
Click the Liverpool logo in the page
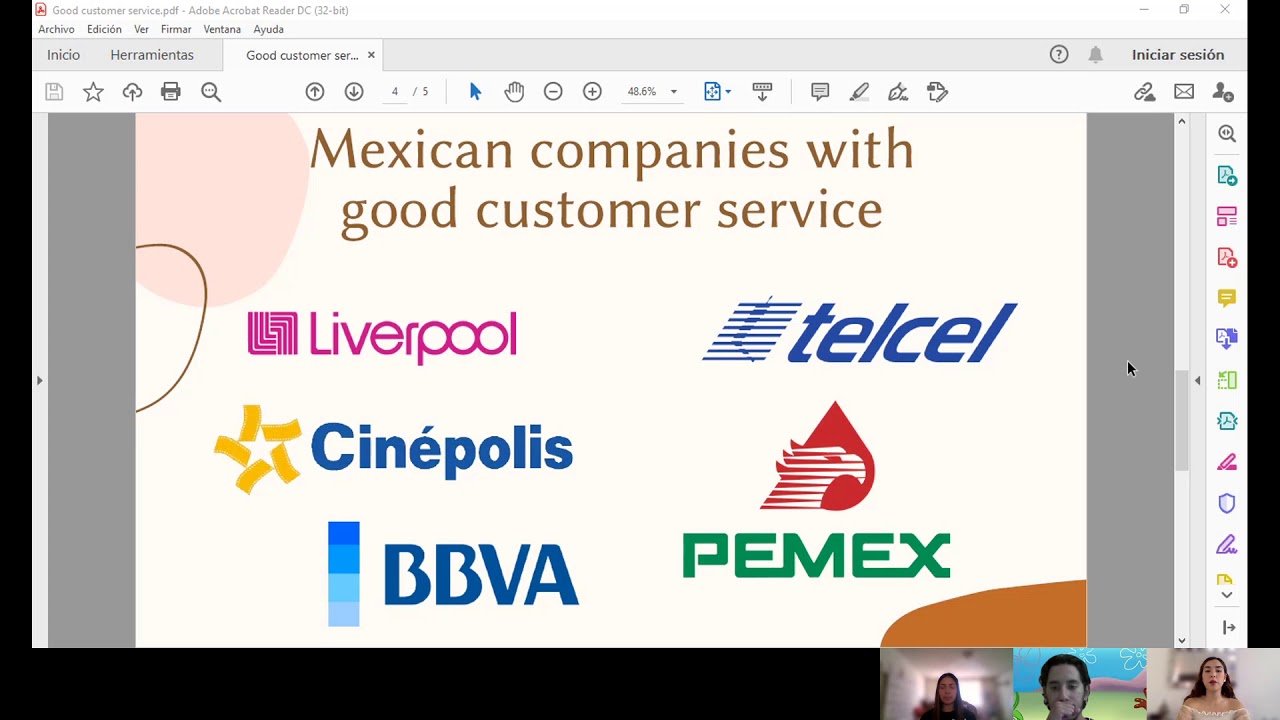tap(382, 336)
